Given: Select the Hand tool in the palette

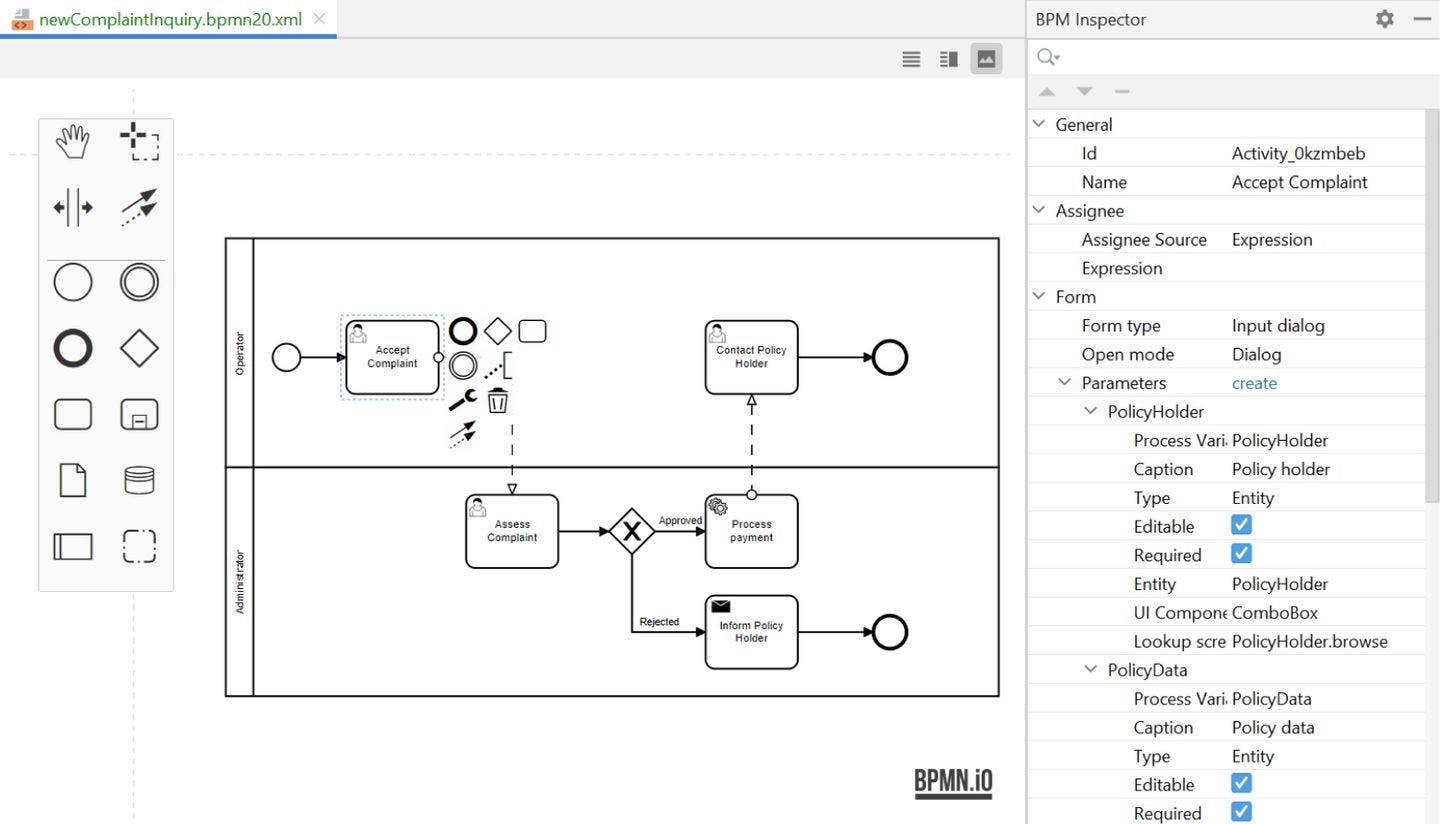Looking at the screenshot, I should [x=73, y=142].
